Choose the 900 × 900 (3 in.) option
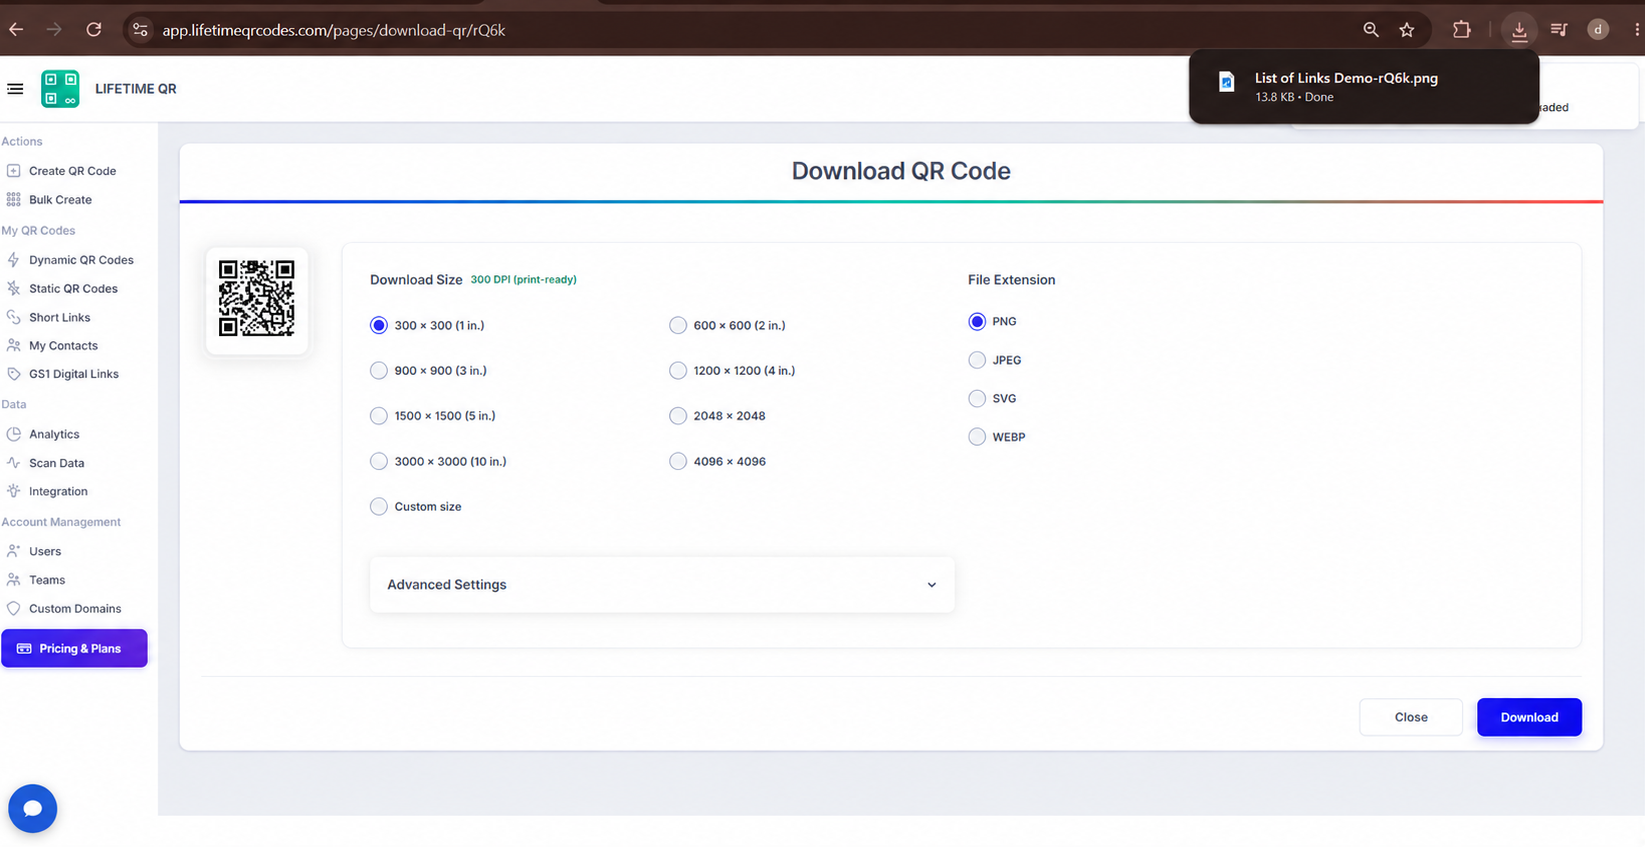Image resolution: width=1645 pixels, height=847 pixels. (x=379, y=371)
